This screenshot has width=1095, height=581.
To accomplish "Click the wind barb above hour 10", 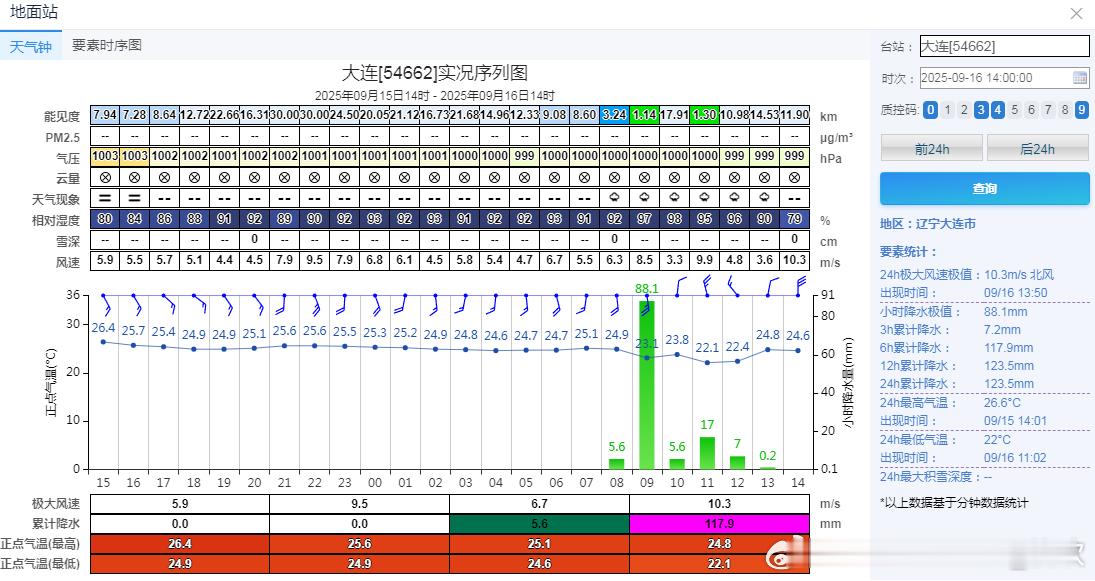I will pyautogui.click(x=680, y=286).
